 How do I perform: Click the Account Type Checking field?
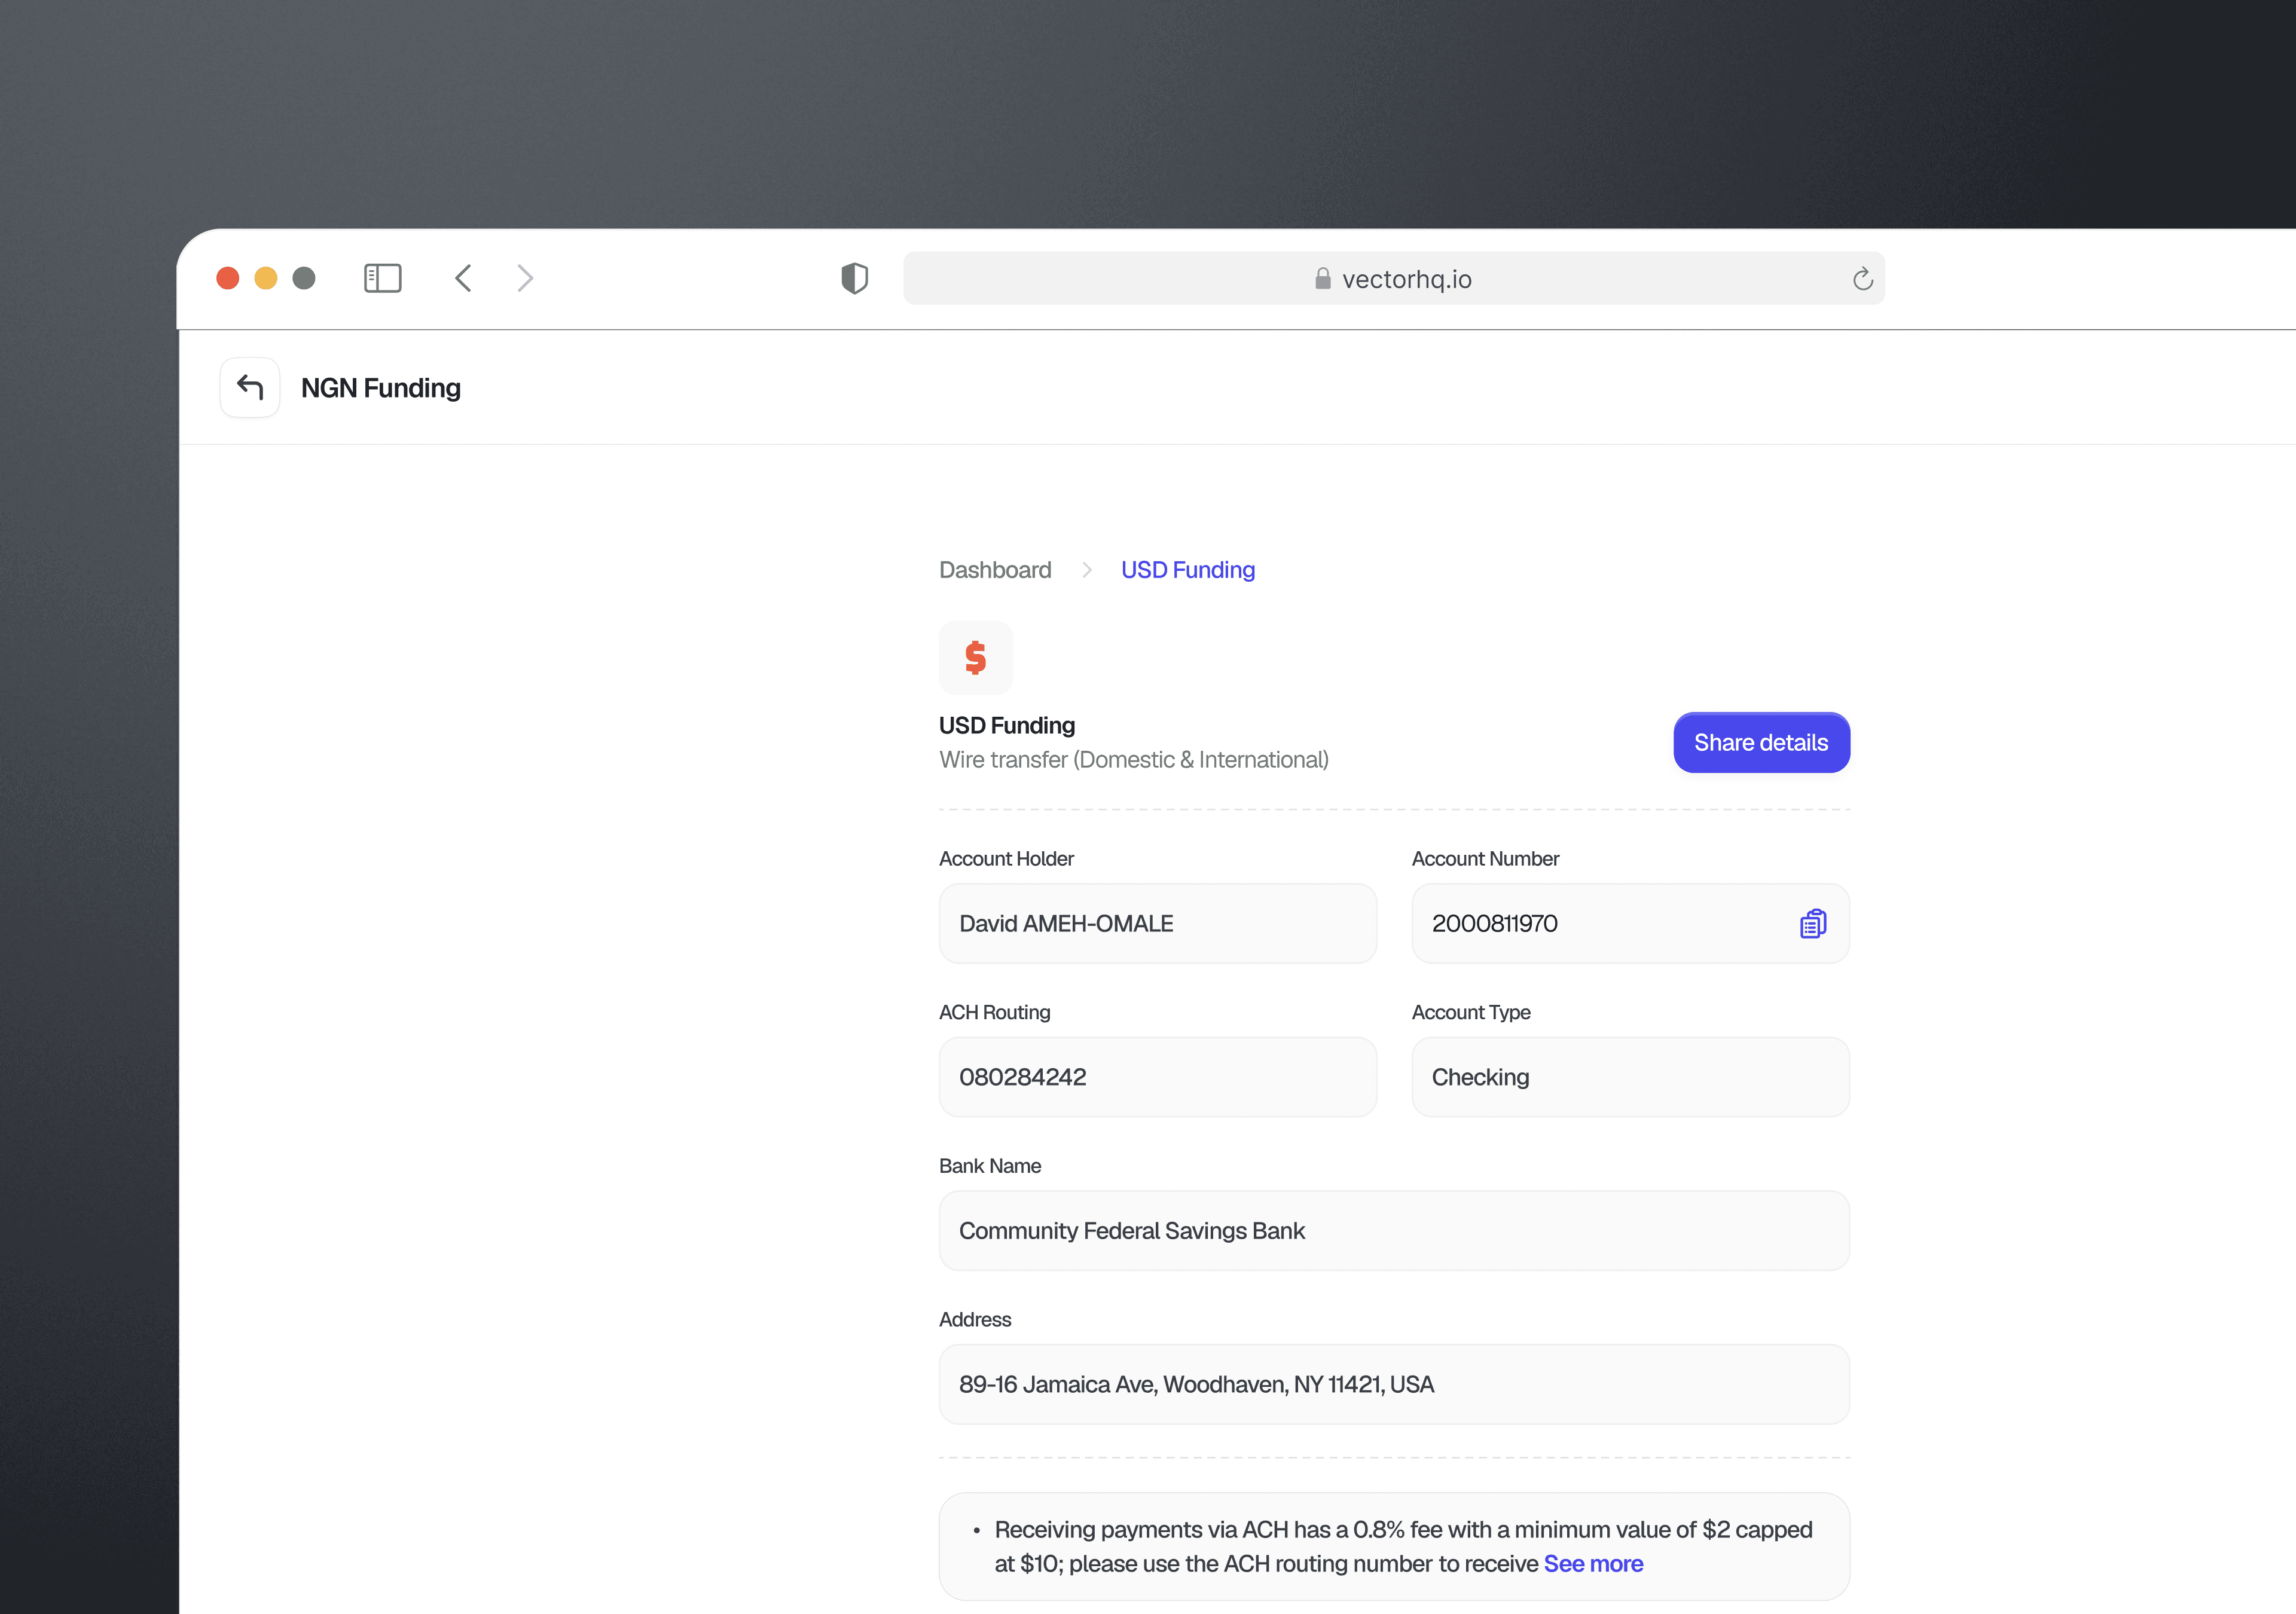1629,1077
